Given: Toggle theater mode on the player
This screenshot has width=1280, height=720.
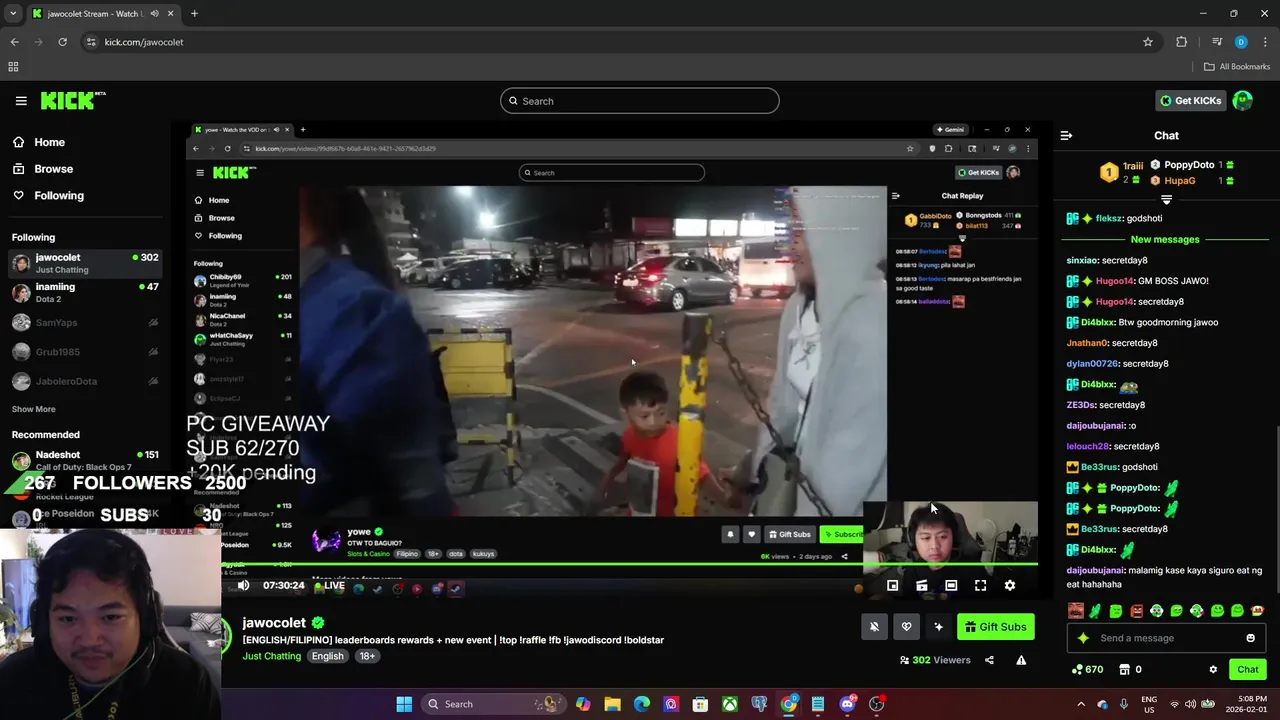Looking at the screenshot, I should pyautogui.click(x=951, y=586).
